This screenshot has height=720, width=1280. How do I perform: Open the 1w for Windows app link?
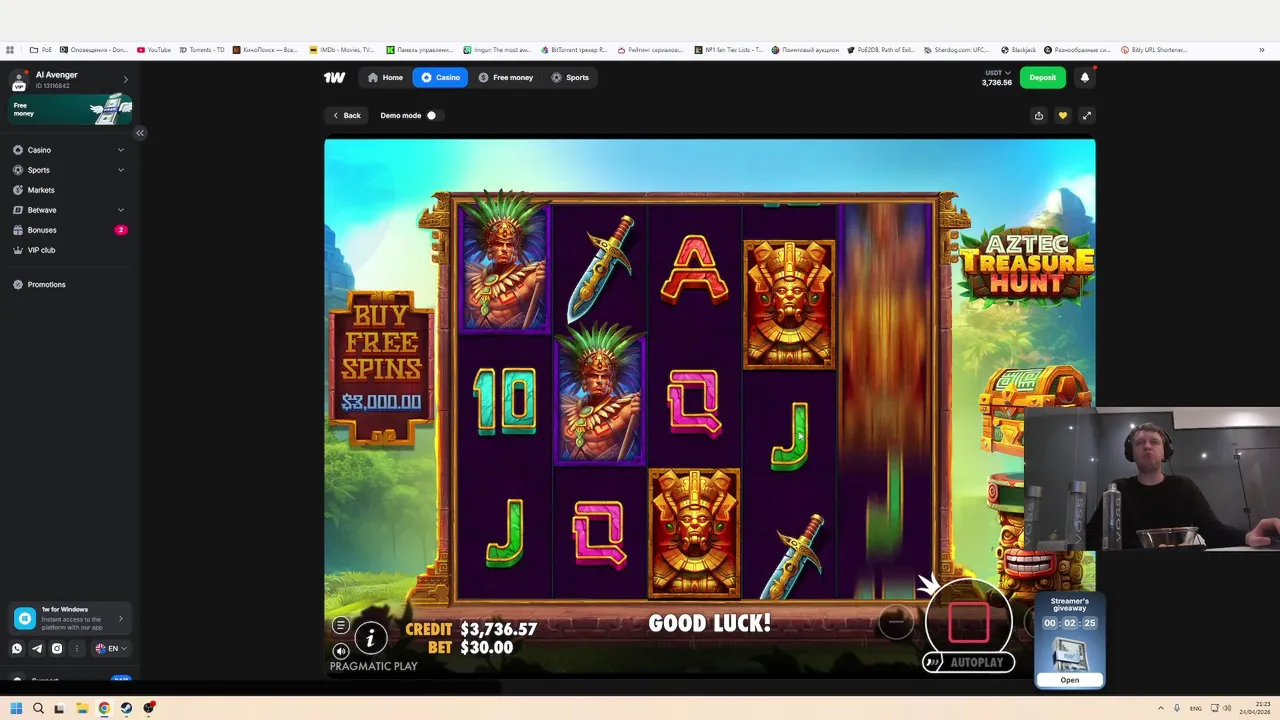pyautogui.click(x=70, y=618)
